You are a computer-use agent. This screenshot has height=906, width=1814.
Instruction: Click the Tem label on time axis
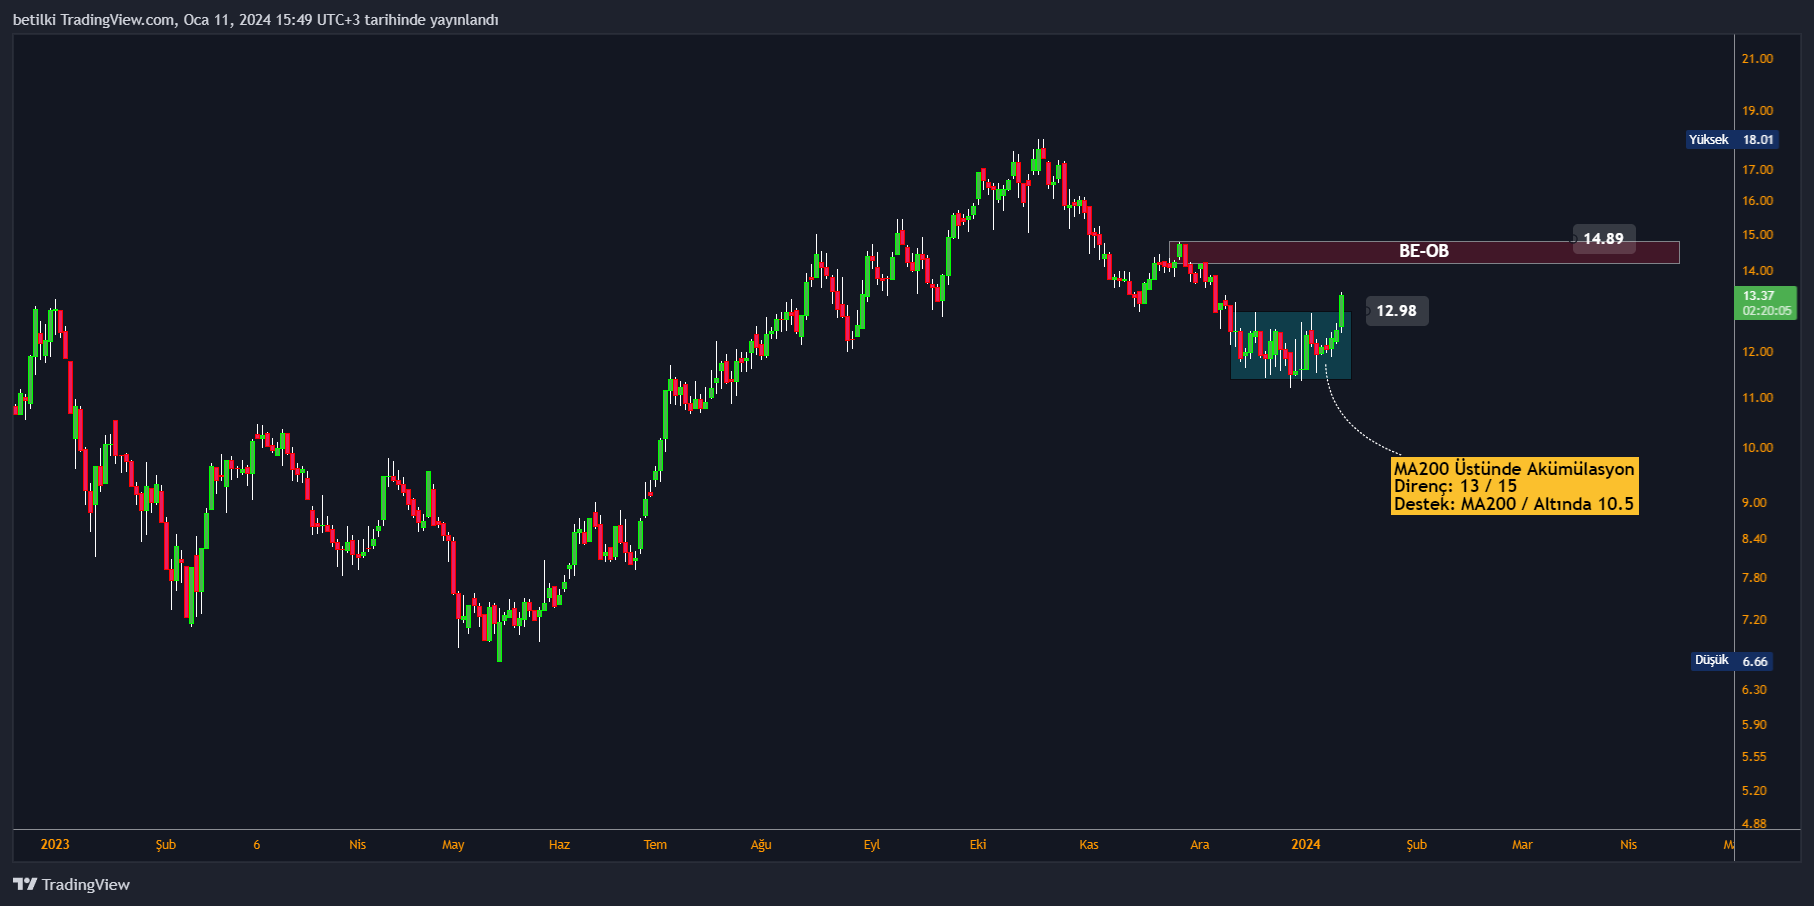pyautogui.click(x=655, y=845)
